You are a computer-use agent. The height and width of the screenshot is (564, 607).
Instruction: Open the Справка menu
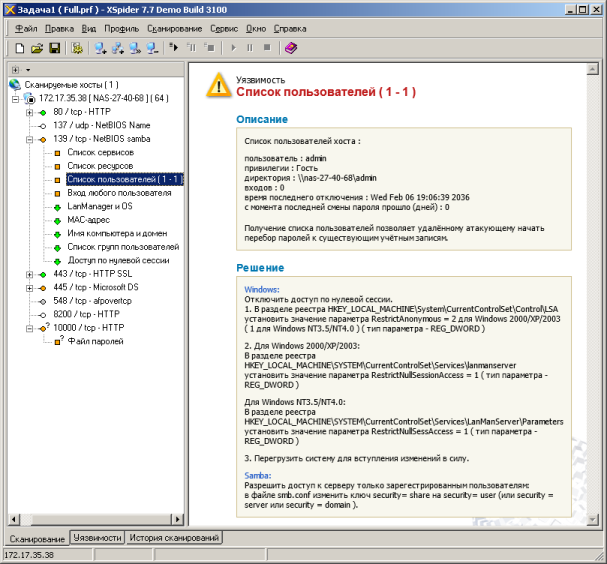(290, 29)
